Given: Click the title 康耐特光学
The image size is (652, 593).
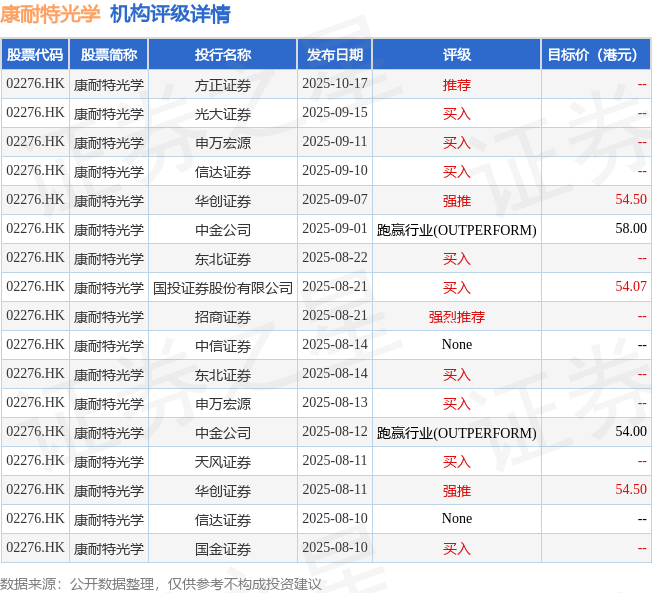Looking at the screenshot, I should pyautogui.click(x=50, y=15).
